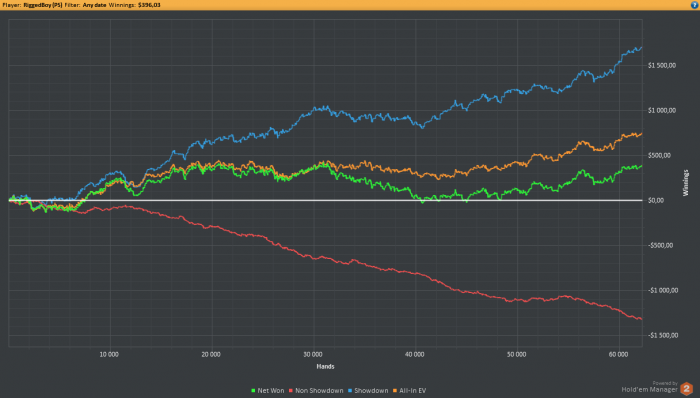This screenshot has width=700, height=398.
Task: Click the Winnings y-axis title
Action: pos(686,183)
